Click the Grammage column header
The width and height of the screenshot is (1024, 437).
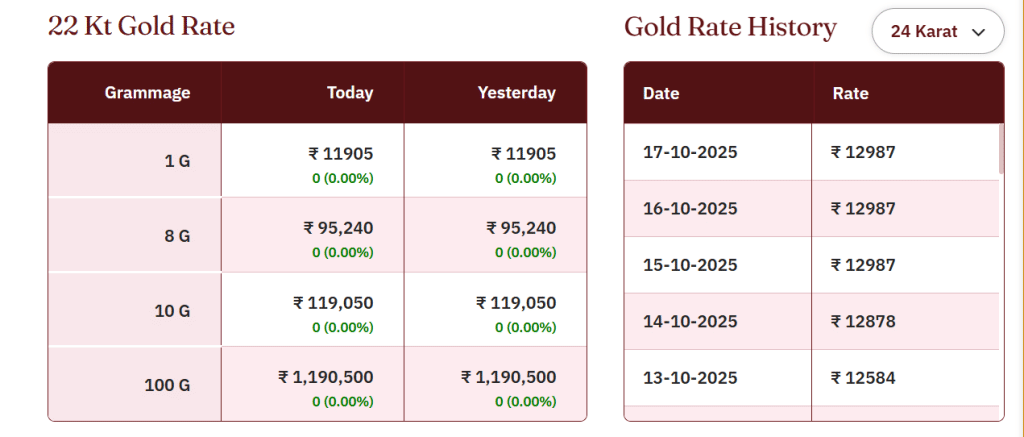coord(147,93)
